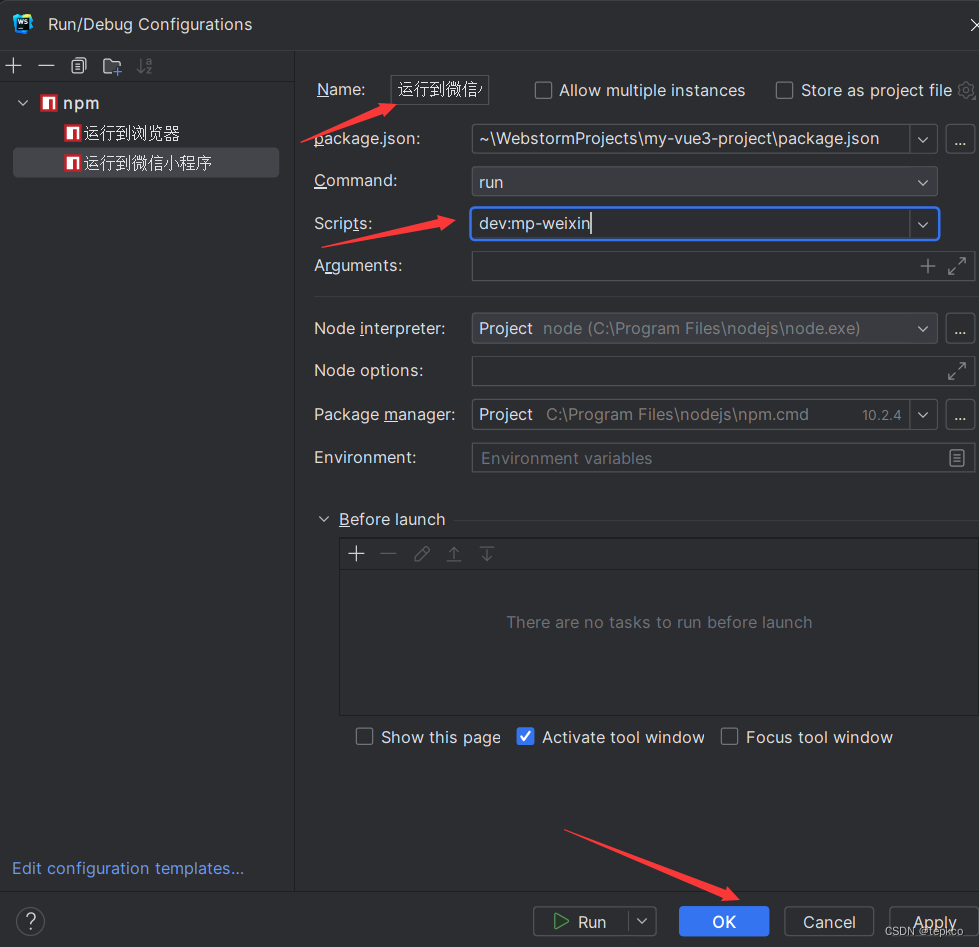Screen dimensions: 979x947
Task: Select the 运行到浏览器 configuration
Action: (x=132, y=133)
